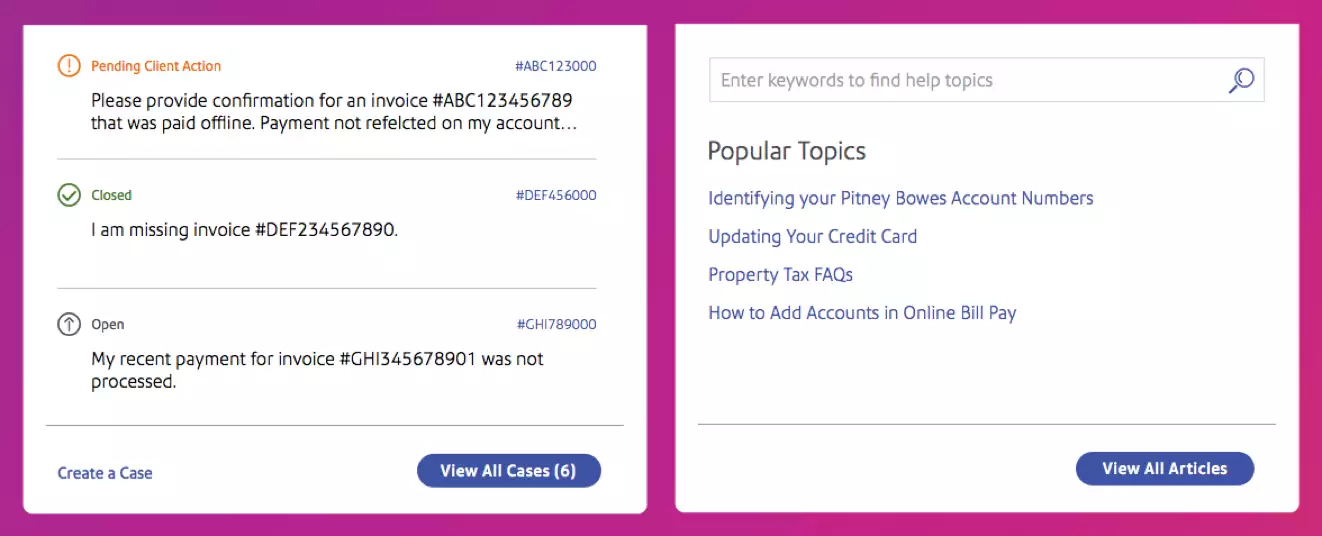Select the Pending Client Action status label

(156, 66)
